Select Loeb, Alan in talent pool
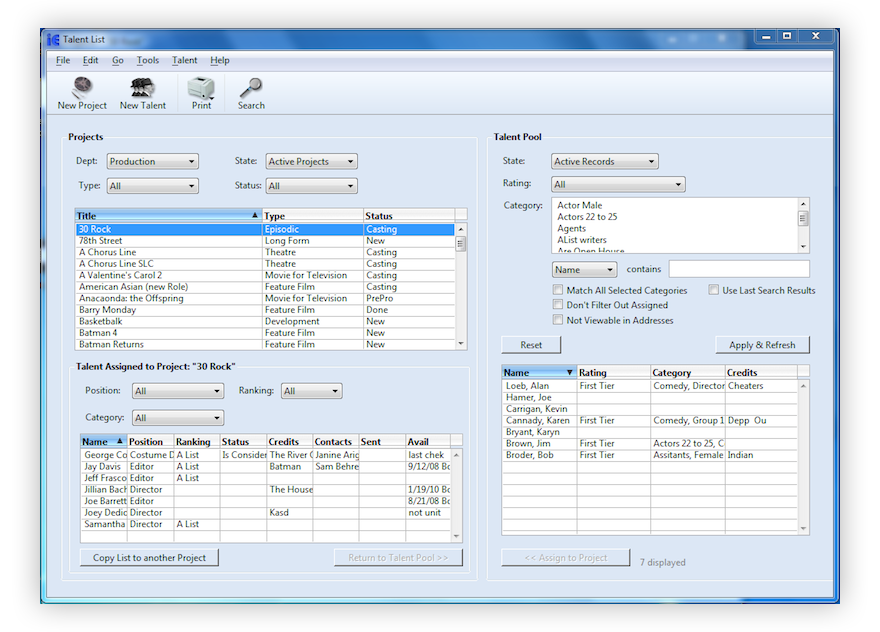The image size is (880, 632). pos(650,386)
